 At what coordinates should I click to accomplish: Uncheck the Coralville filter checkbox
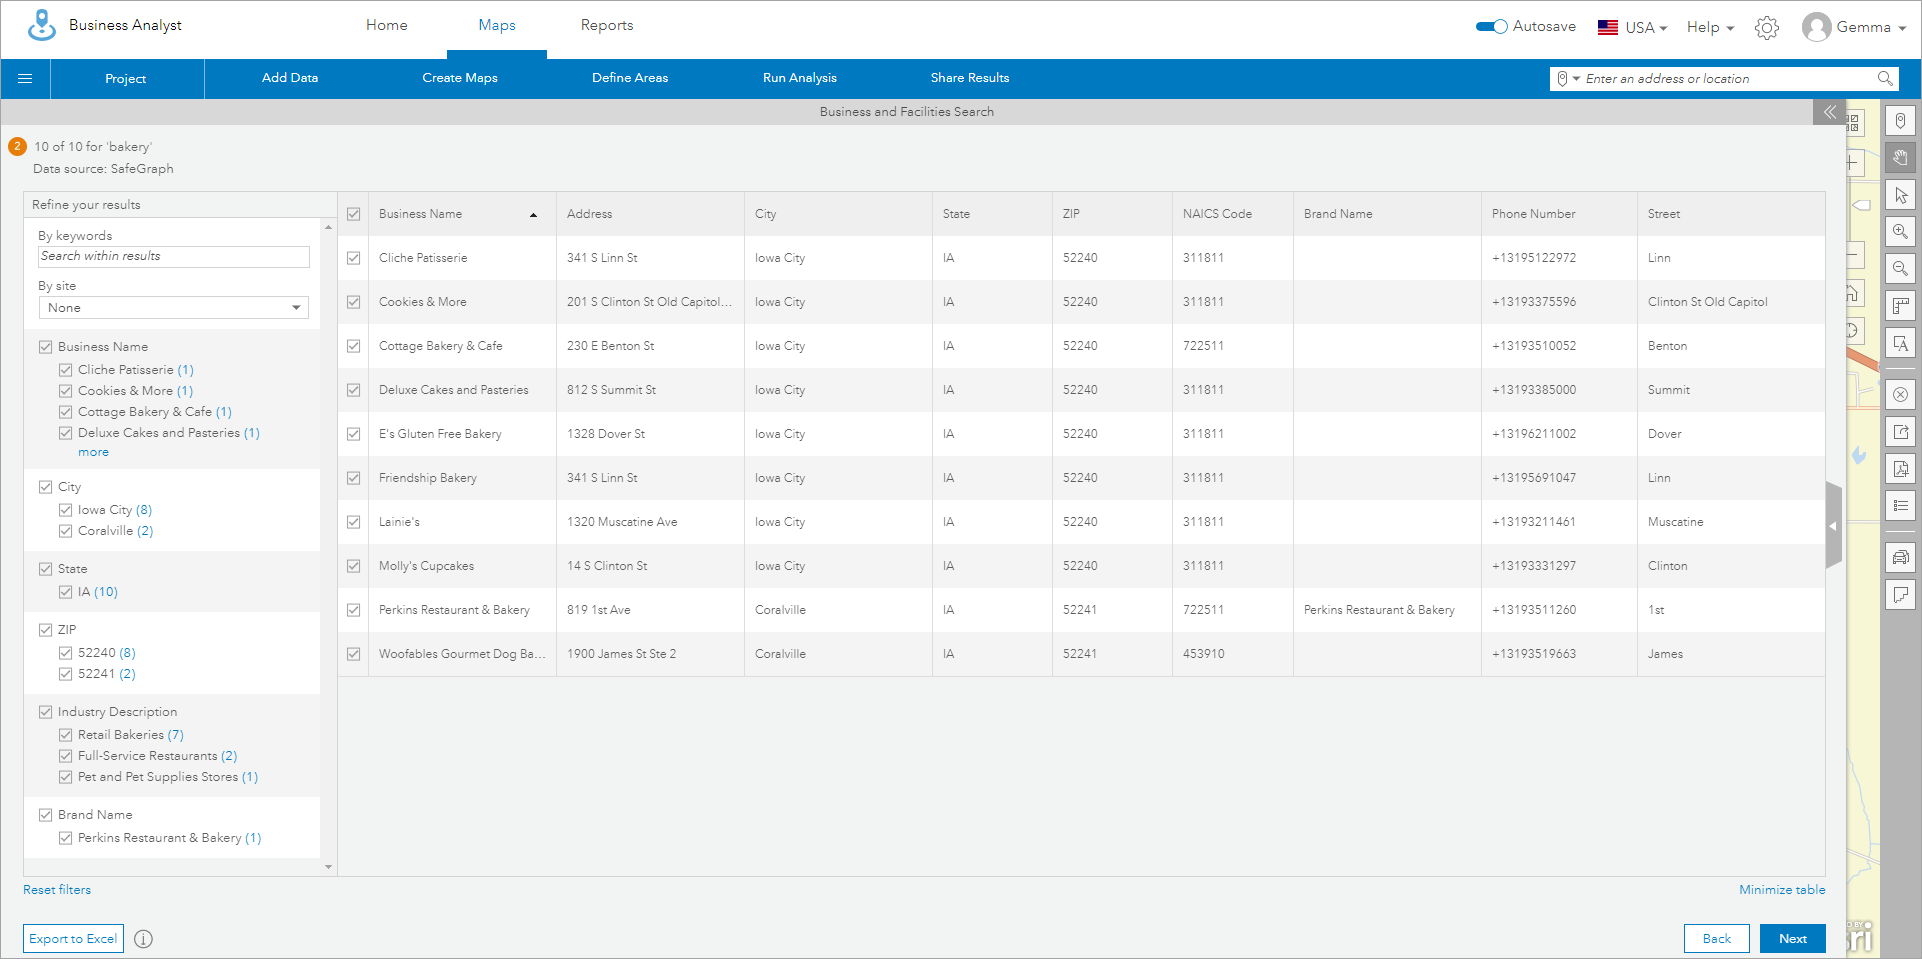click(x=66, y=531)
